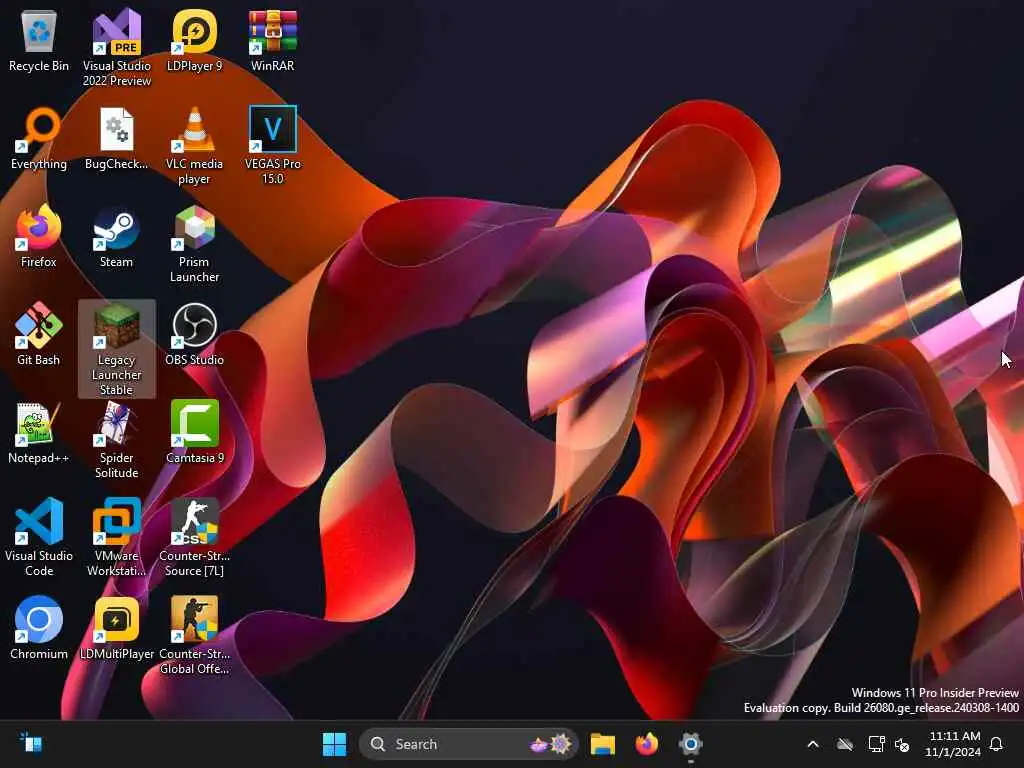The width and height of the screenshot is (1024, 768).
Task: Select the WinRAR desktop shortcut
Action: 272,41
